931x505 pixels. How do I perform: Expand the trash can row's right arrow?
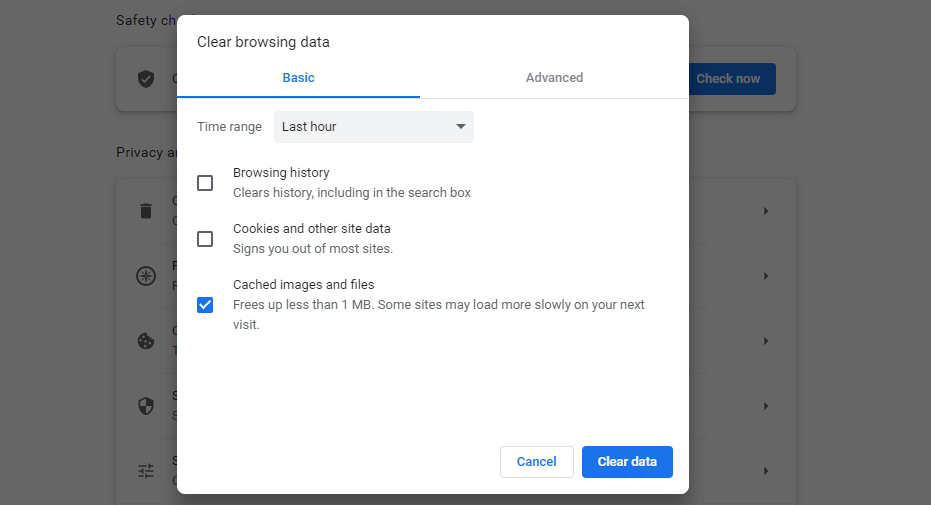[x=766, y=211]
